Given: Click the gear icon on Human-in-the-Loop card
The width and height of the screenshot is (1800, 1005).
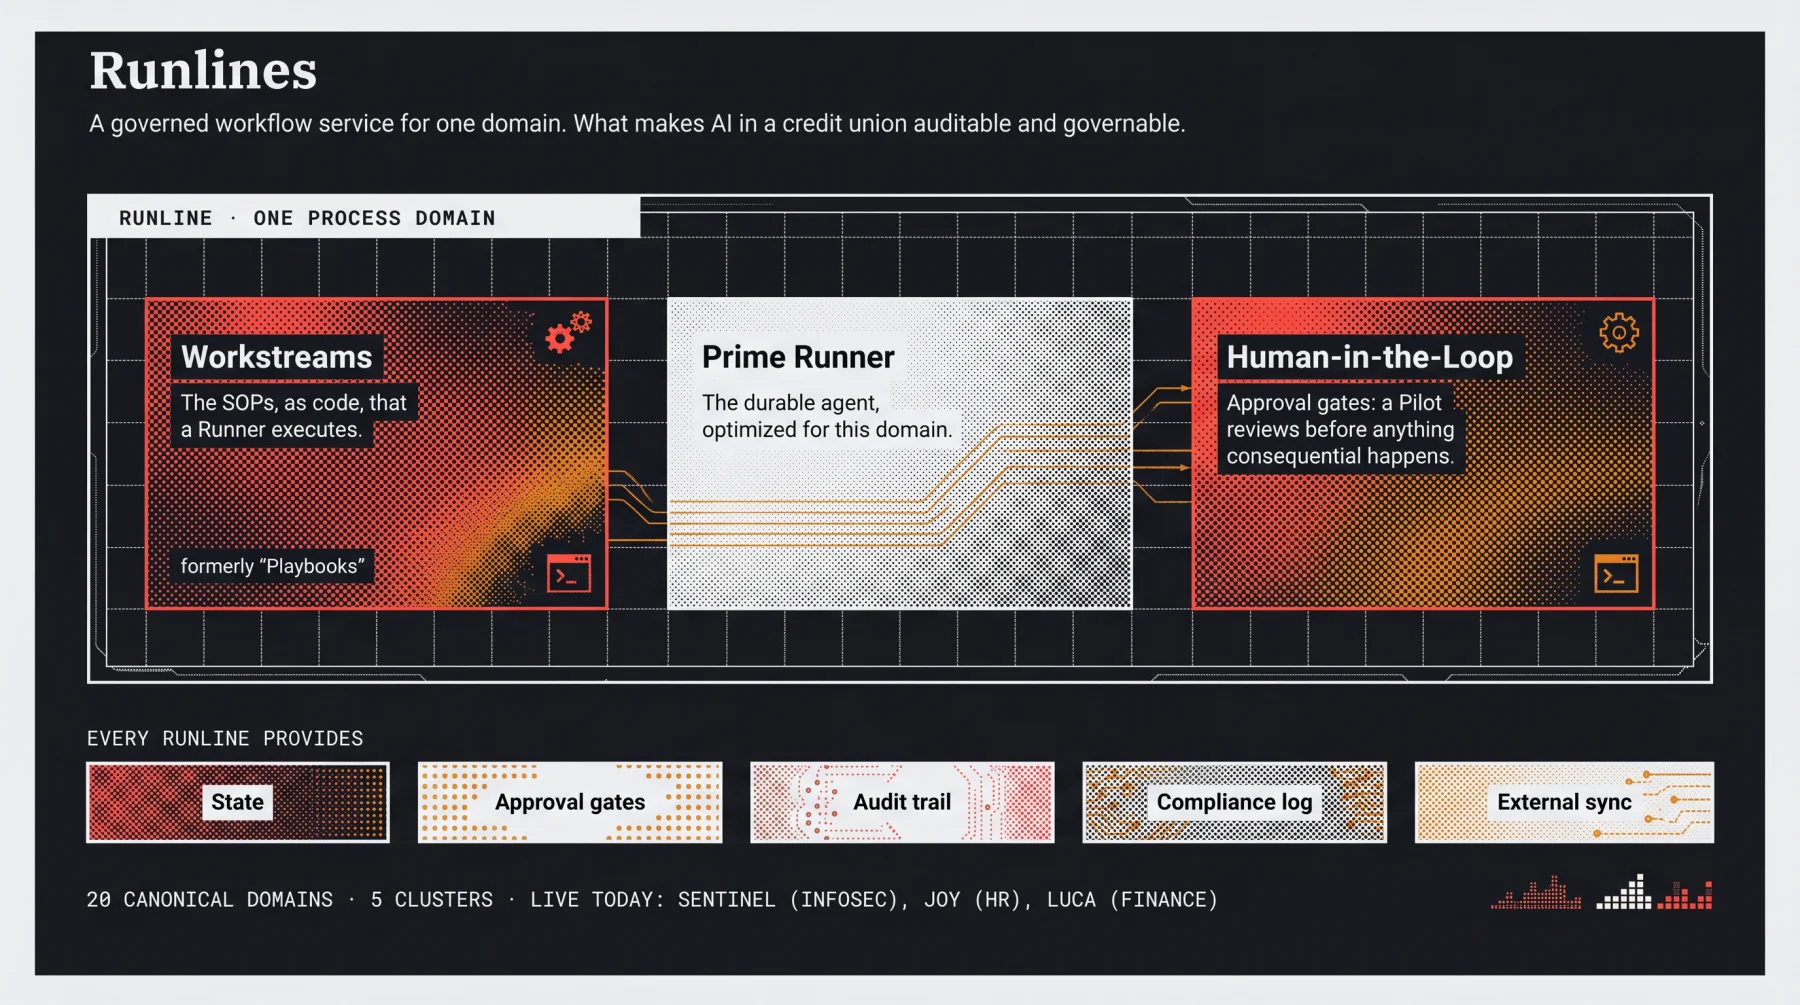Looking at the screenshot, I should click(x=1619, y=332).
